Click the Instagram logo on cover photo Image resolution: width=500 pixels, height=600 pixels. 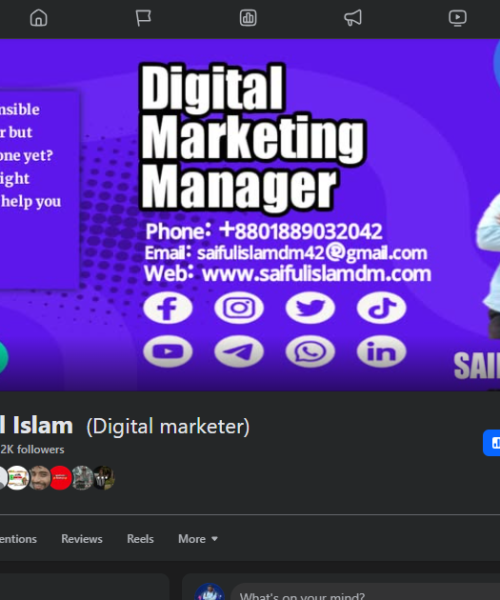click(x=239, y=308)
